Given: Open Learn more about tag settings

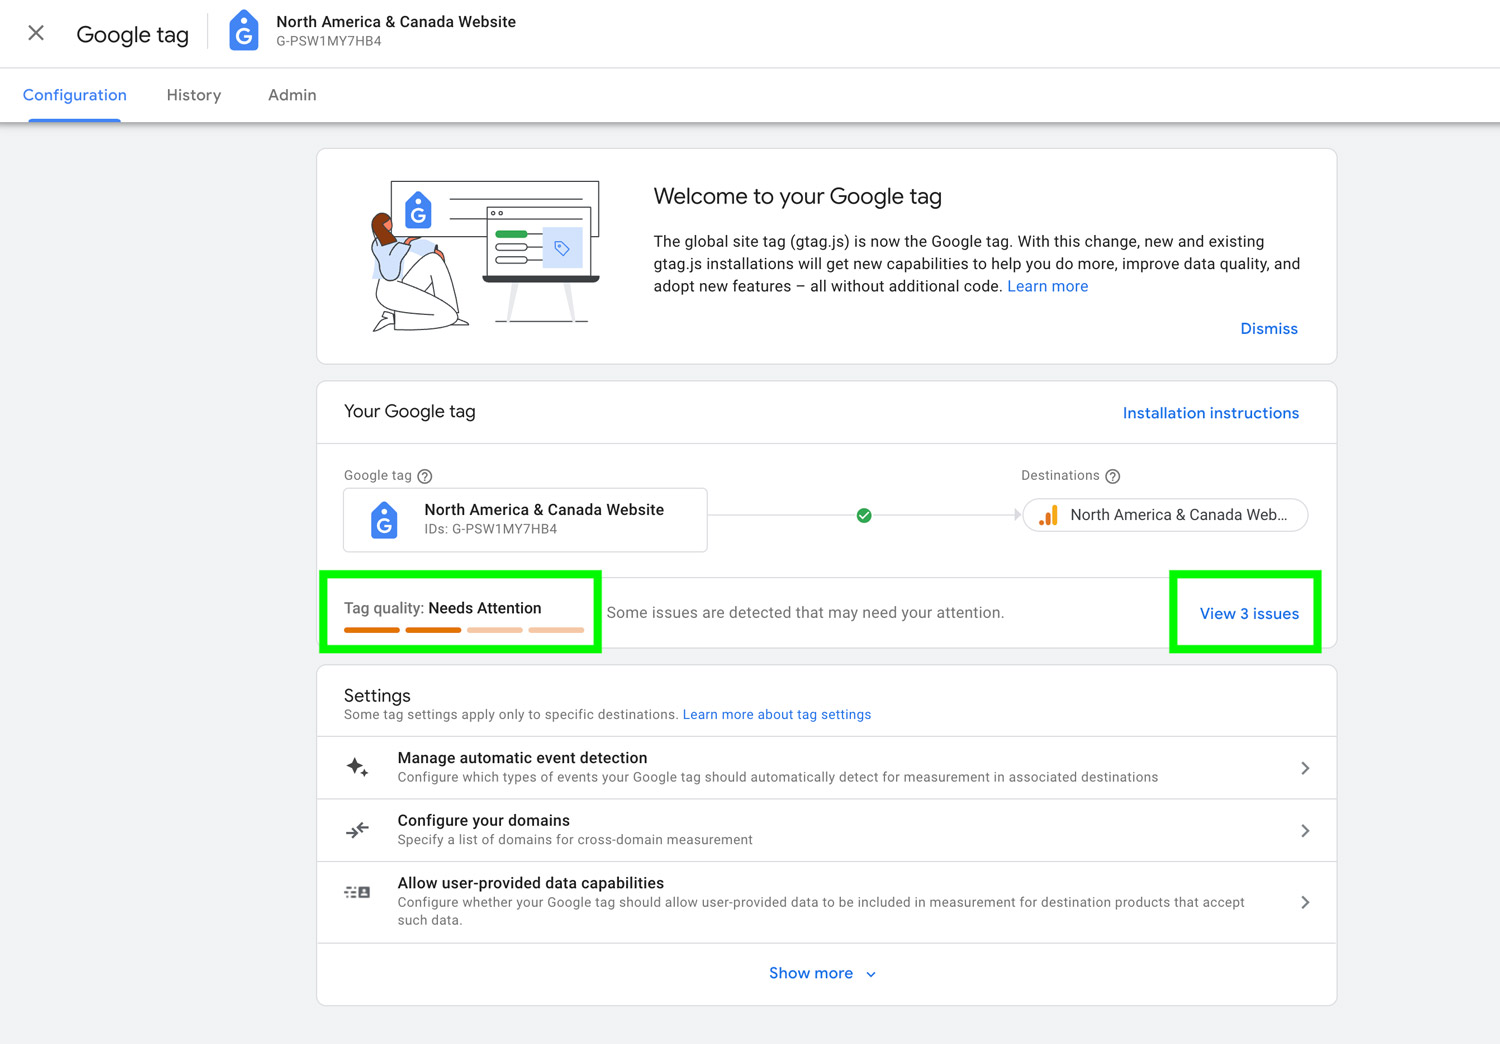Looking at the screenshot, I should (777, 715).
